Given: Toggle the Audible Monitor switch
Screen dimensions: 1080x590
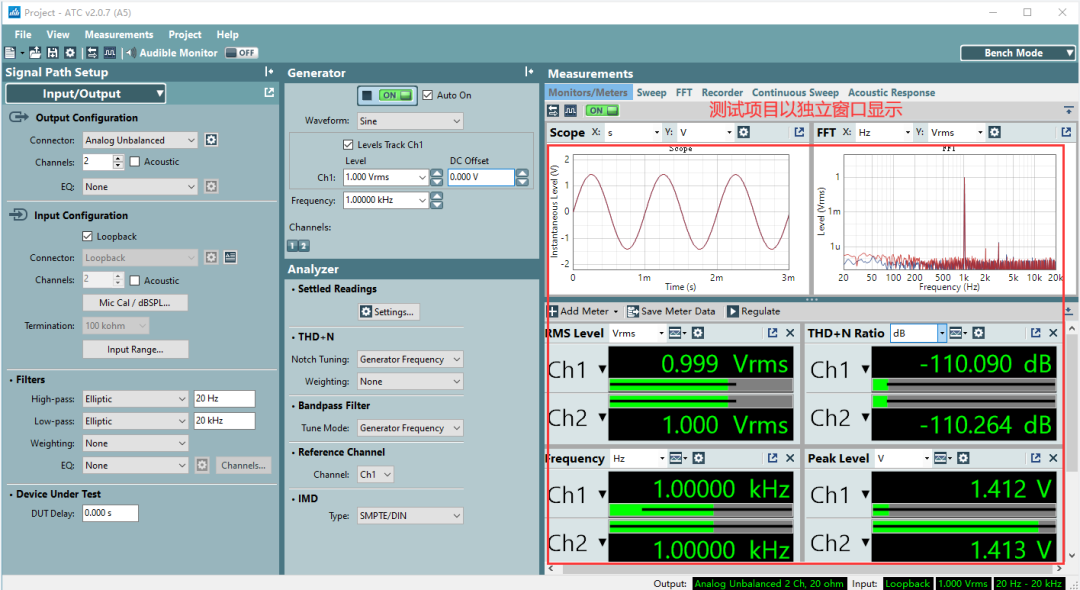Looking at the screenshot, I should (x=241, y=53).
